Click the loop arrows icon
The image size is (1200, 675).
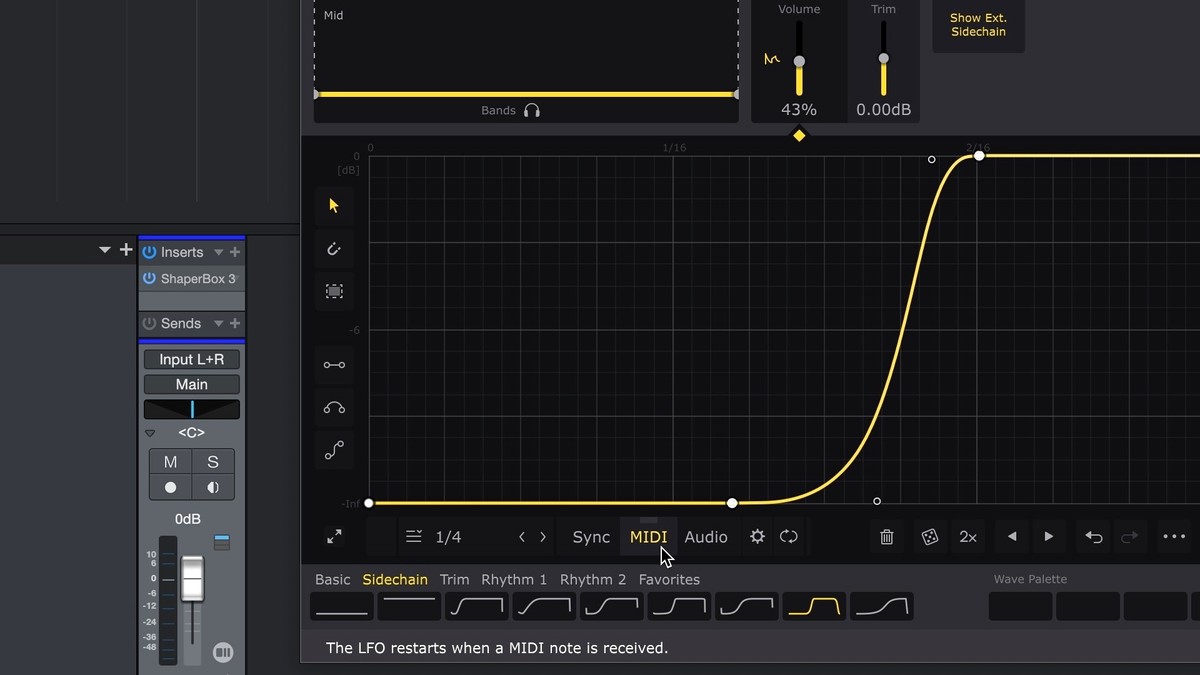pos(789,537)
